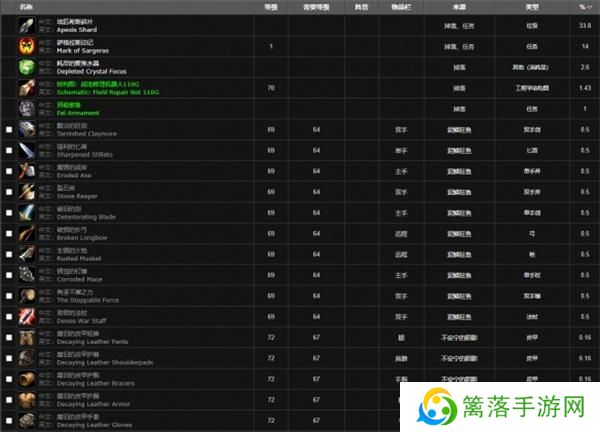Click the Field Repair Bot 110G schematic icon

point(27,88)
